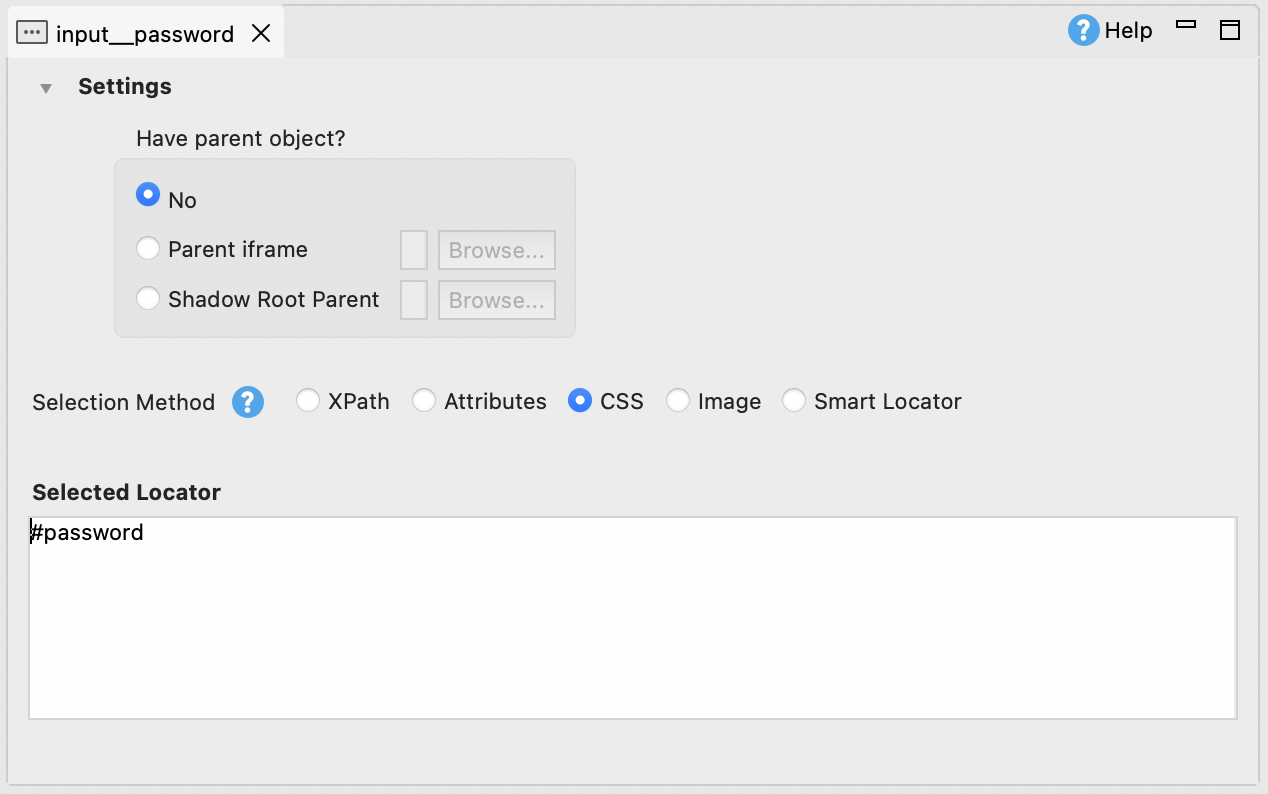Collapse the Settings section
The width and height of the screenshot is (1268, 794).
tap(46, 88)
